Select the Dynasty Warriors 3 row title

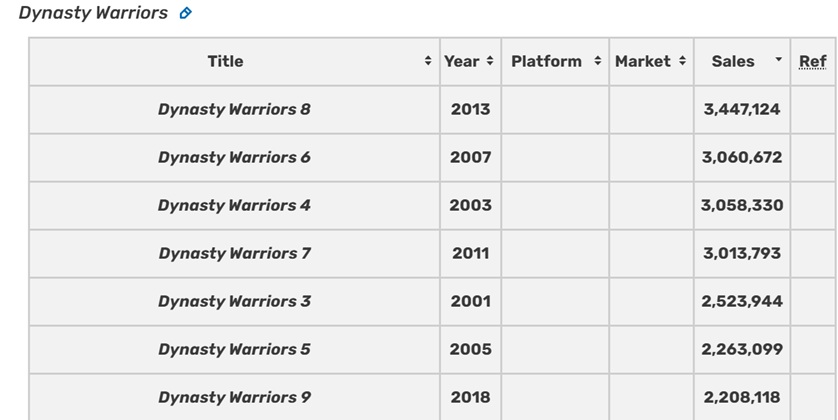coord(234,301)
